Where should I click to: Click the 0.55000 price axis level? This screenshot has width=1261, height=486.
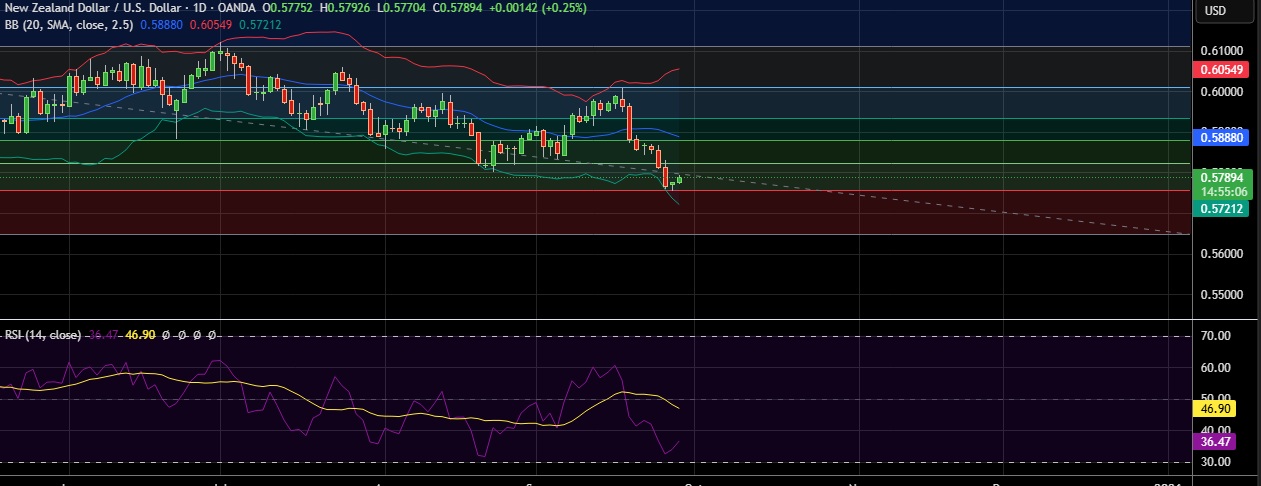click(1221, 295)
